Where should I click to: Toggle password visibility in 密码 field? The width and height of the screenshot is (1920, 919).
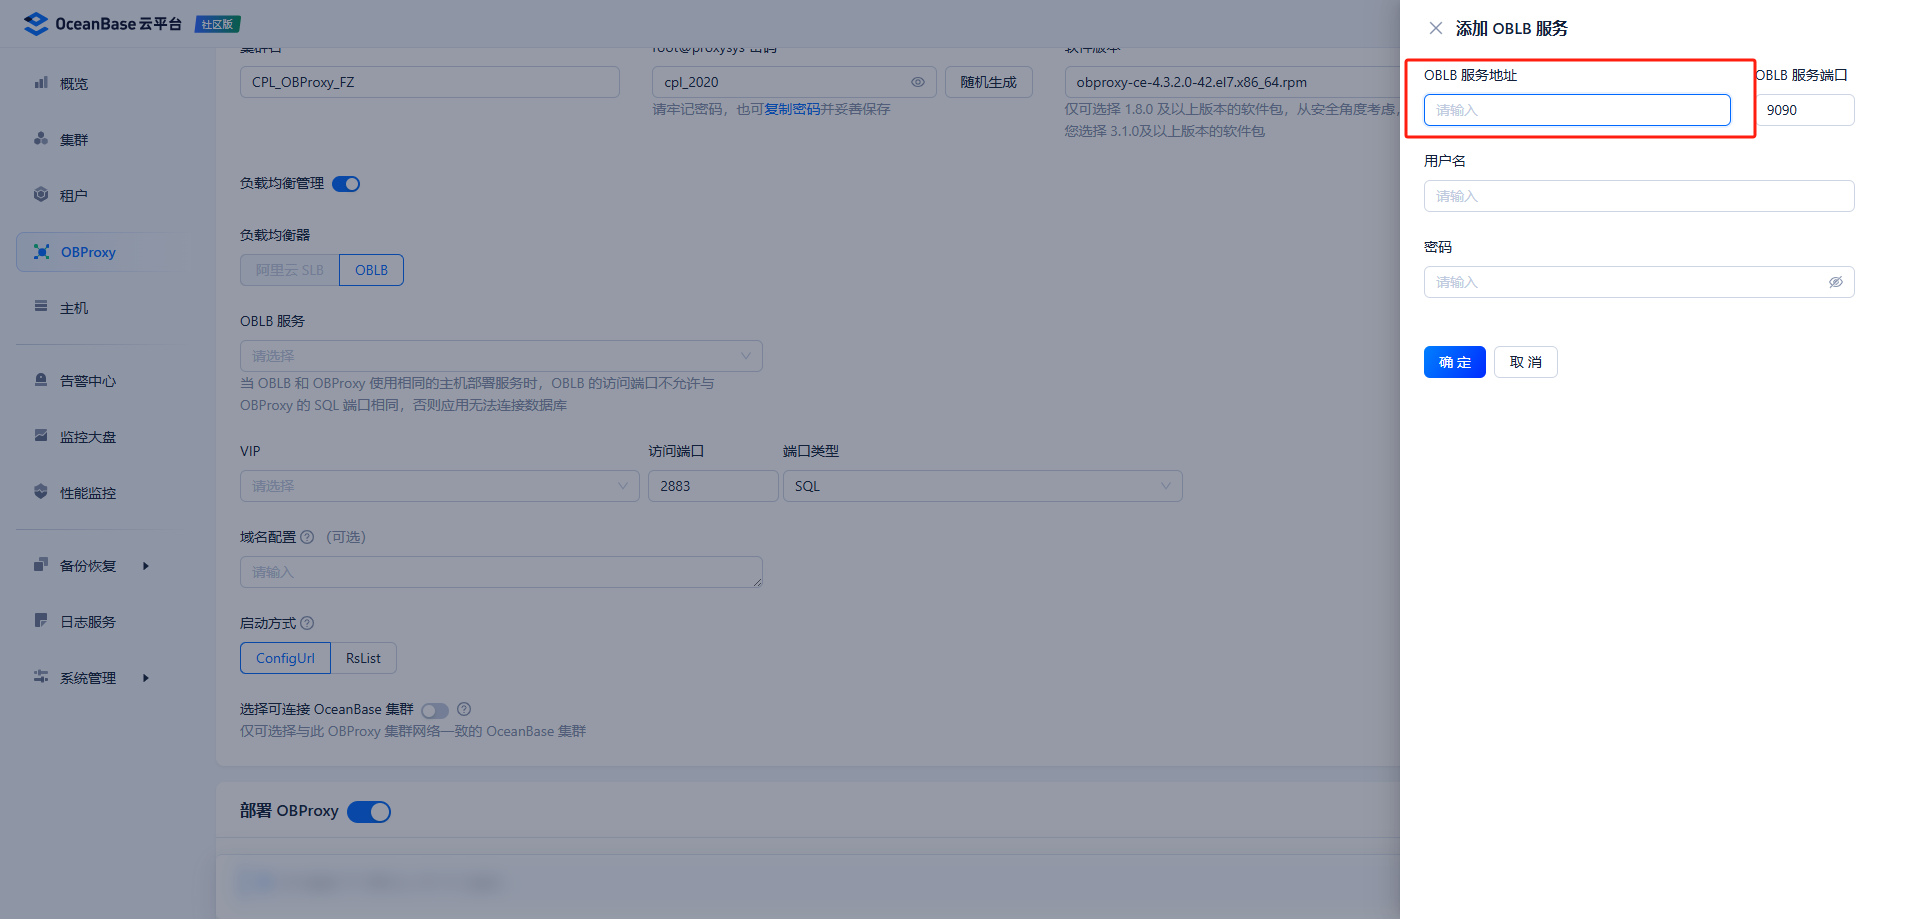click(1836, 282)
